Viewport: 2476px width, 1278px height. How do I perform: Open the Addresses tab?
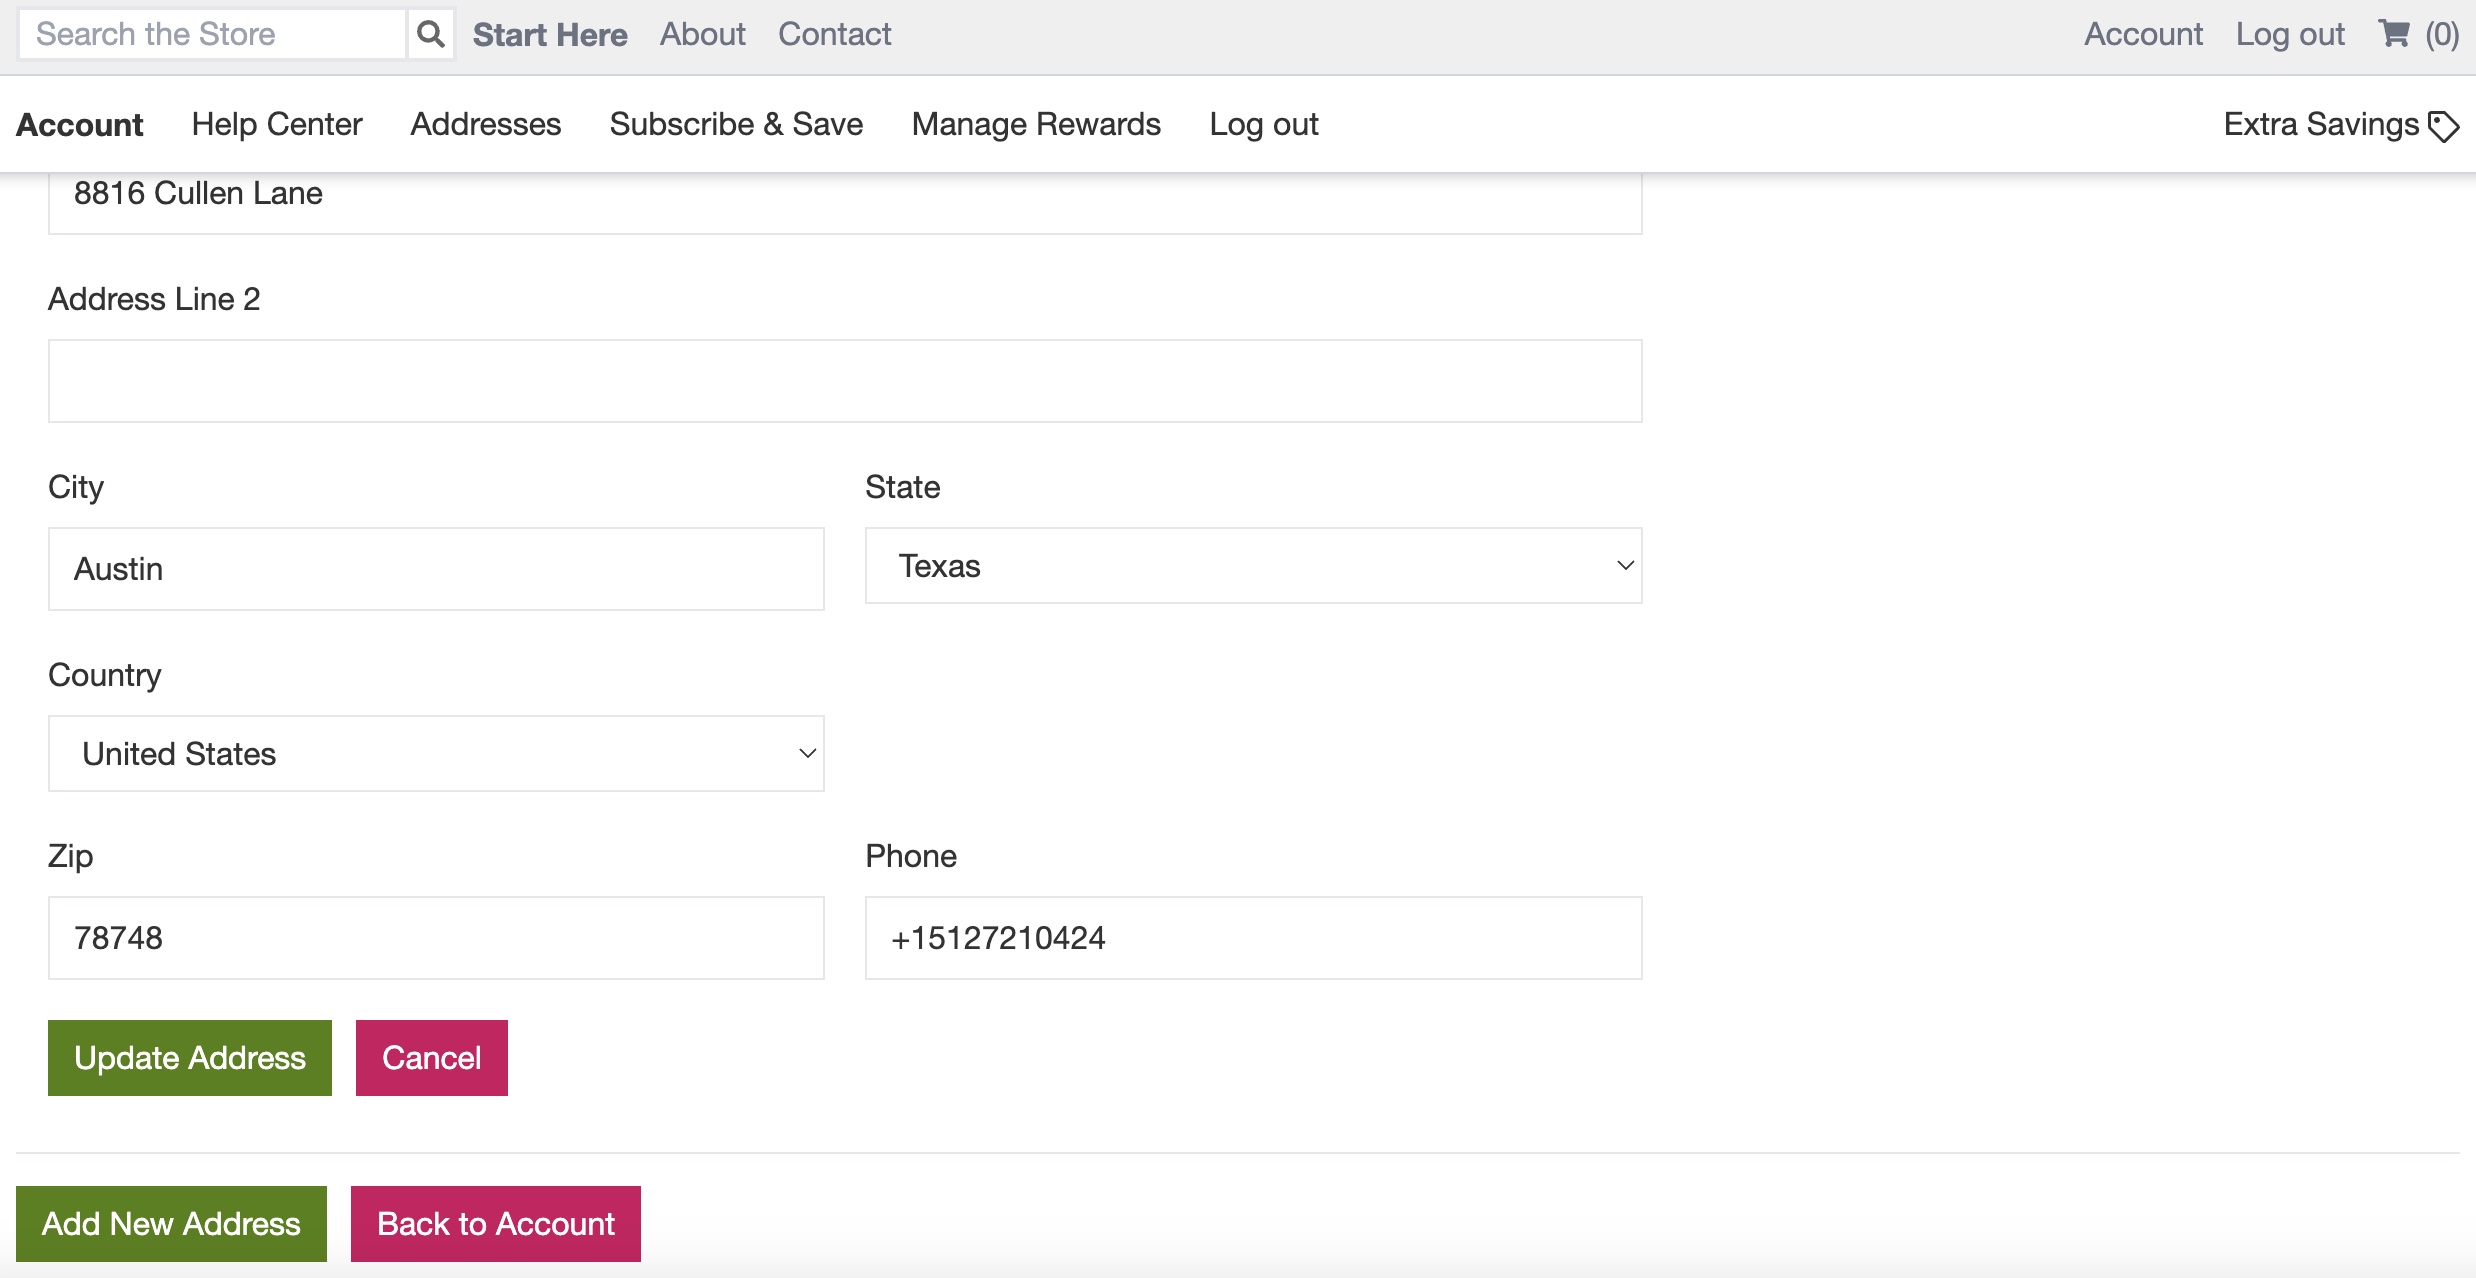pos(486,124)
